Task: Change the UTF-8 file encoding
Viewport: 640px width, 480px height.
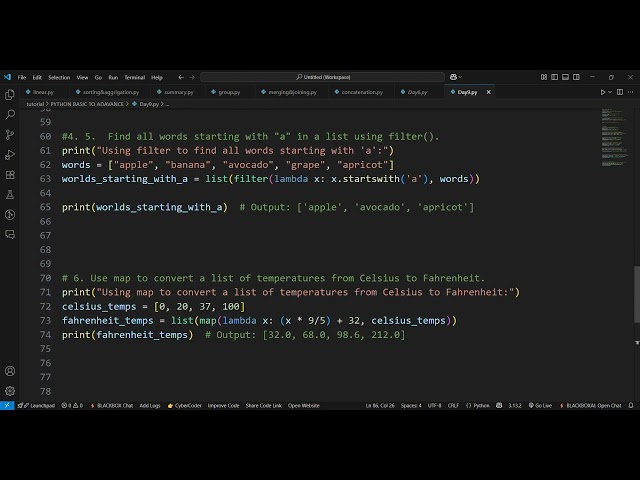Action: click(434, 406)
